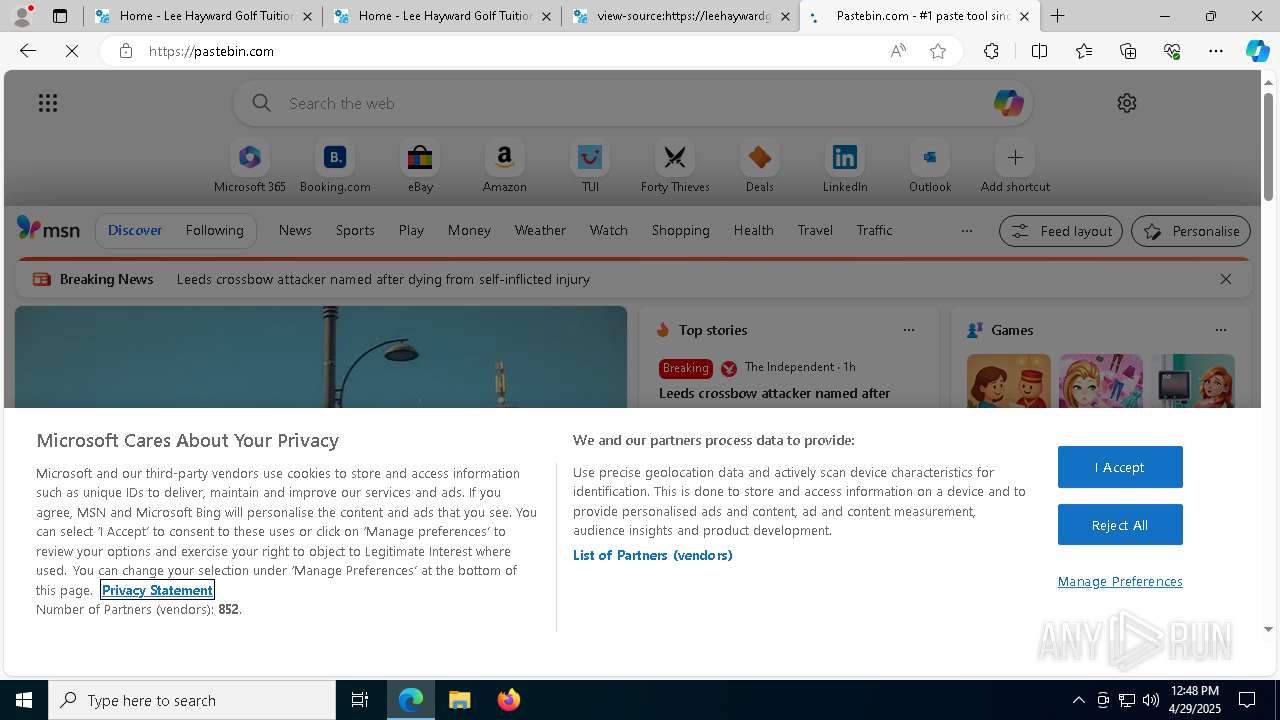Open the apps grid launcher icon
1280x720 pixels.
(48, 103)
